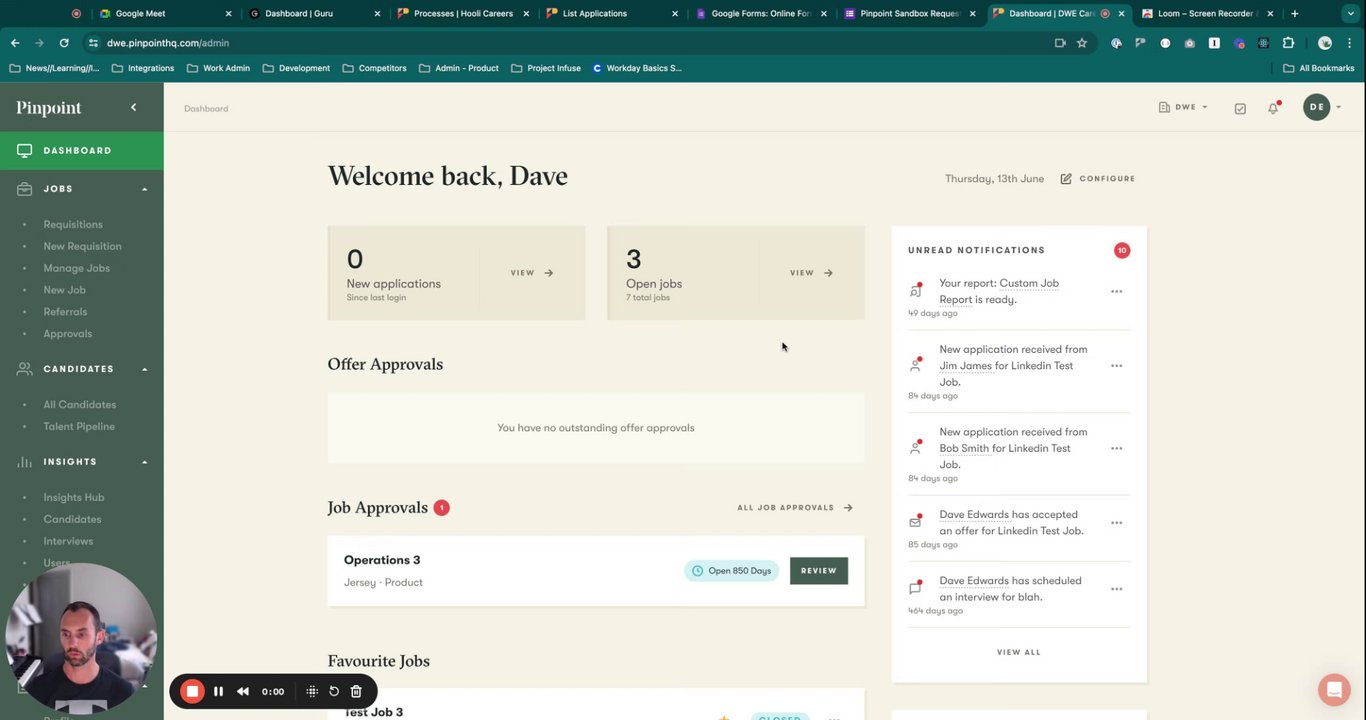Collapse the Pinpoint sidebar arrow
This screenshot has height=720, width=1366.
click(133, 107)
